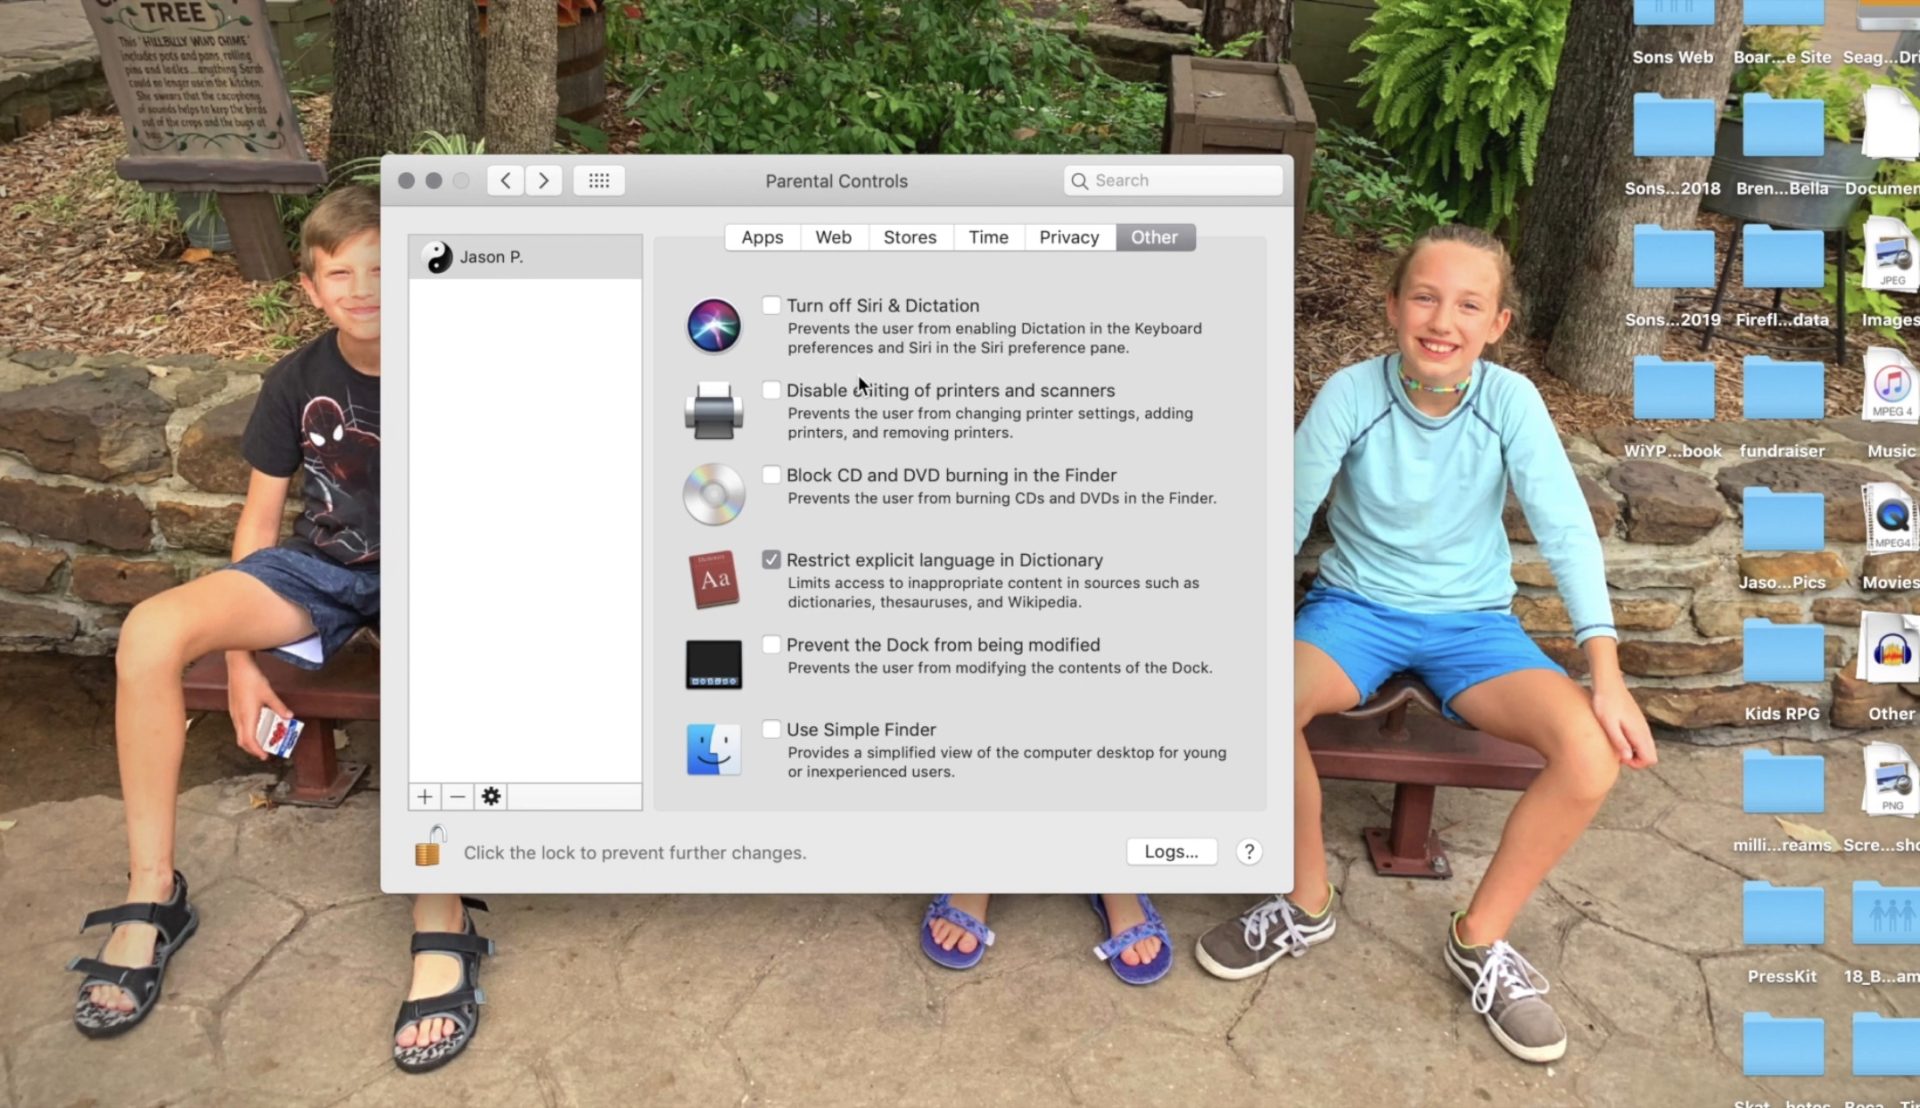
Task: Click the minus button to remove user
Action: 457,797
